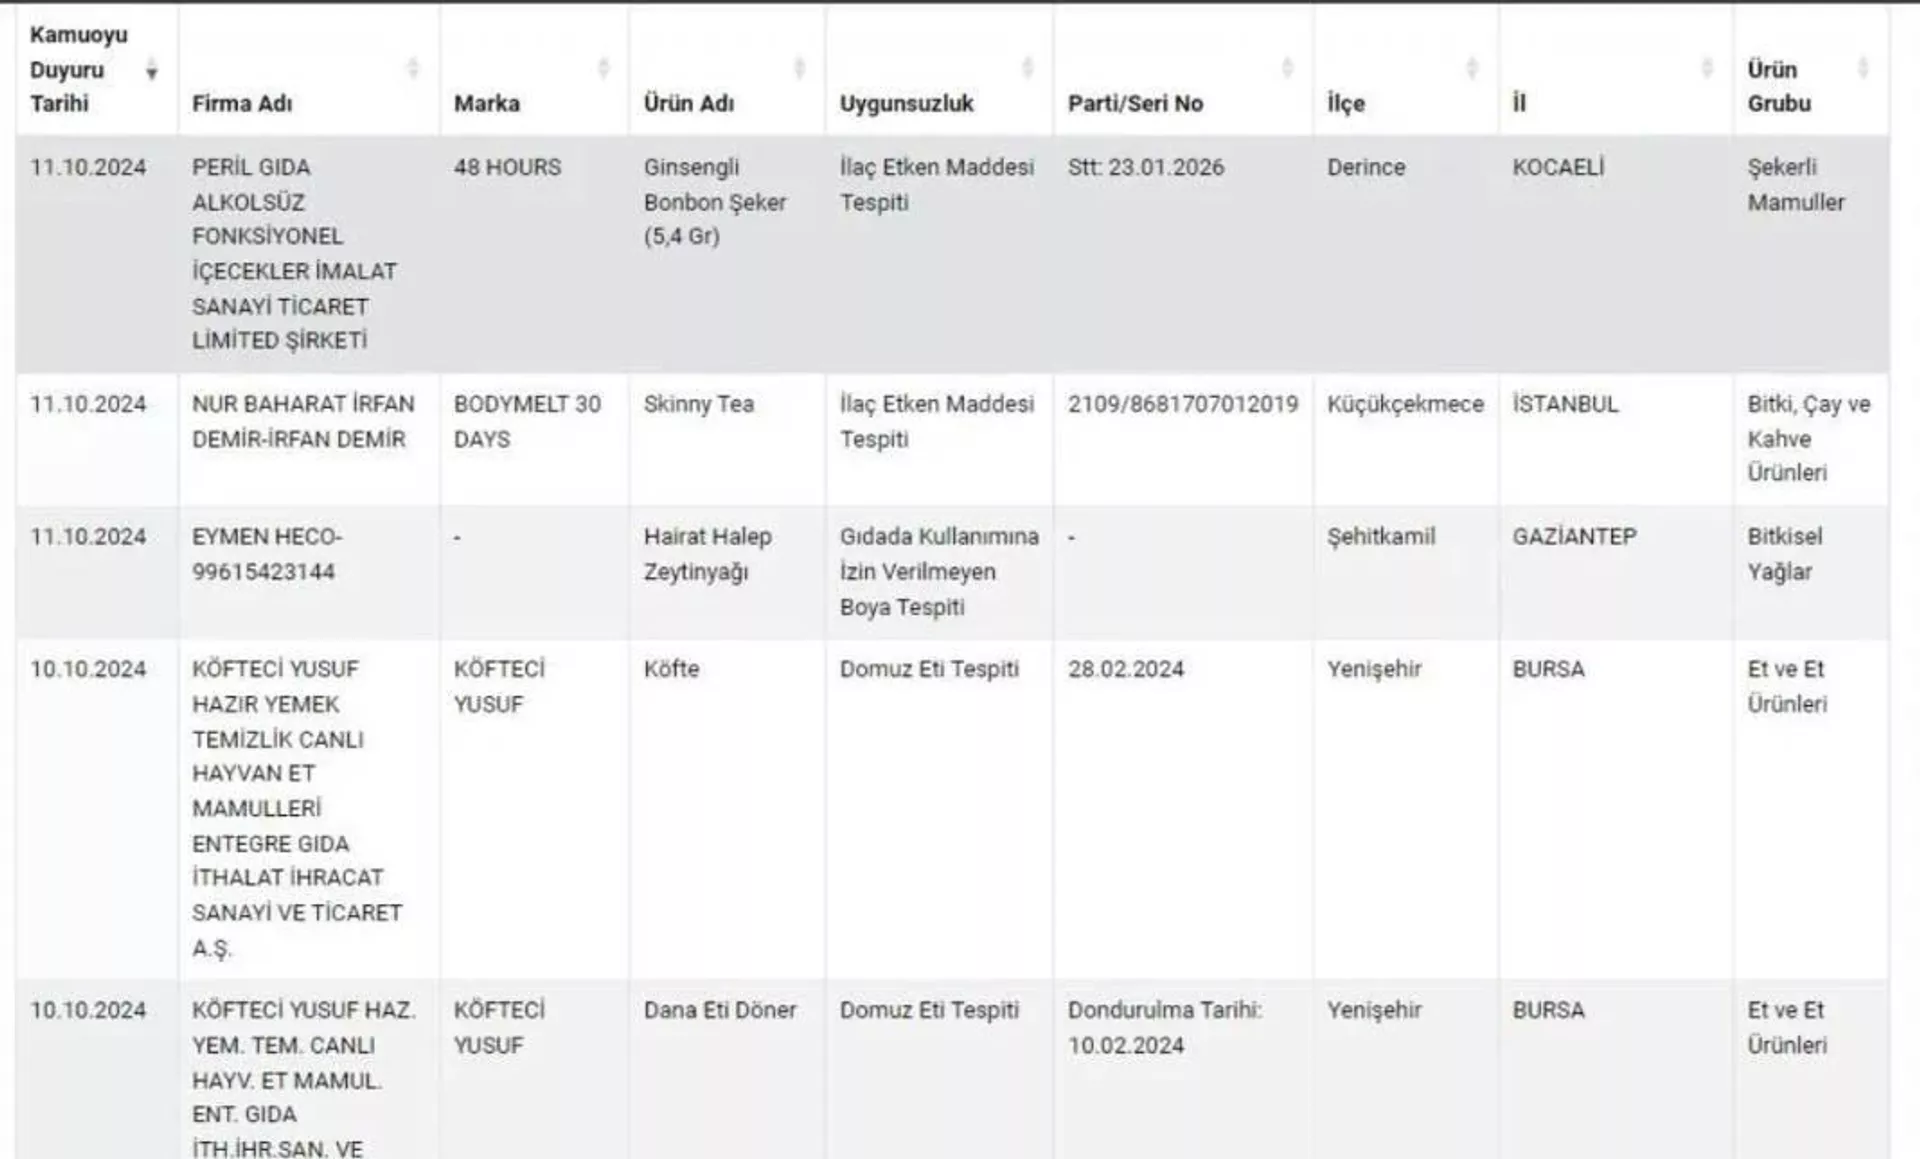
Task: Click the Ürün Adı sort arrows icon
Action: [x=799, y=68]
